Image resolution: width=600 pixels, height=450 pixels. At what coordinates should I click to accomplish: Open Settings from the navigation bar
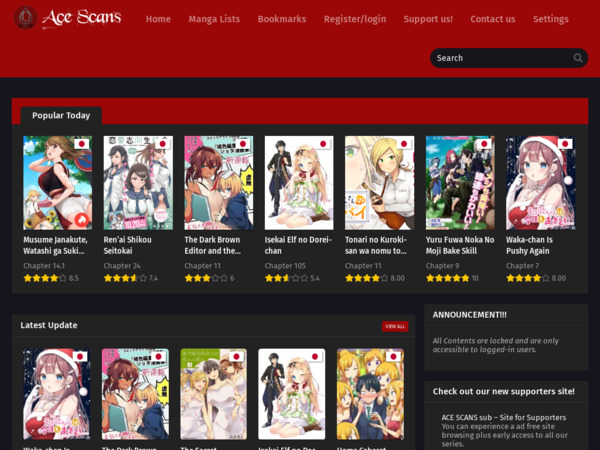[x=551, y=19]
